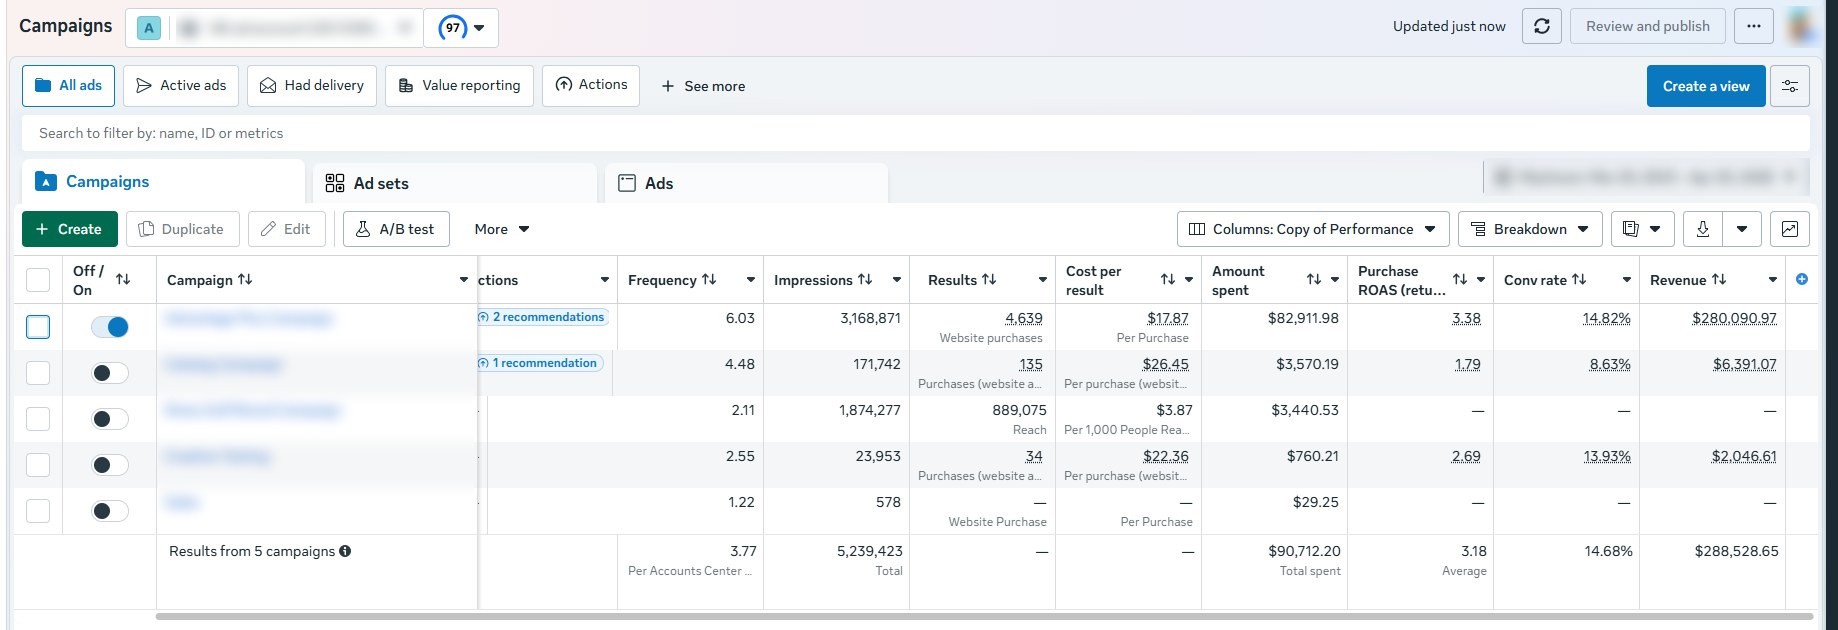Turn on the campaign with 23,953 impressions
The image size is (1838, 630).
(110, 465)
